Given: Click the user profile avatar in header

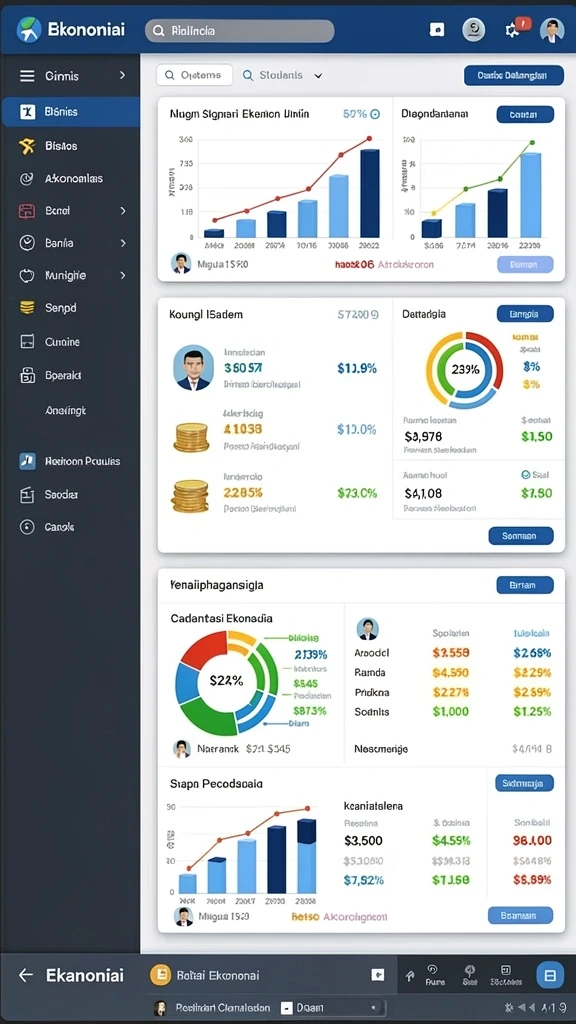Looking at the screenshot, I should pos(552,30).
